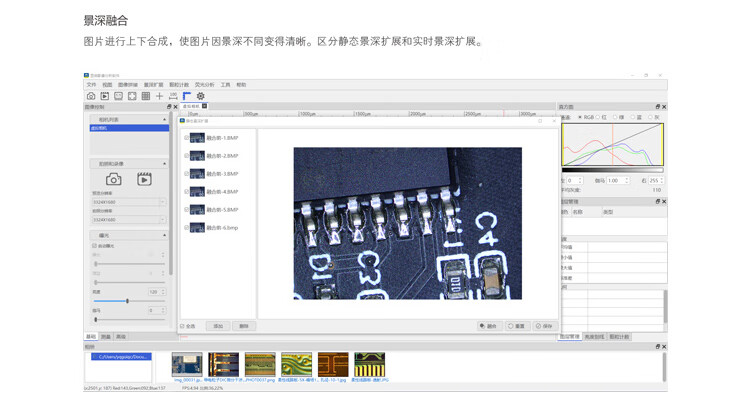Toggle checkbox for 融合前-5.BMP in the list
Viewport: 750px width, 404px height.
(x=187, y=209)
